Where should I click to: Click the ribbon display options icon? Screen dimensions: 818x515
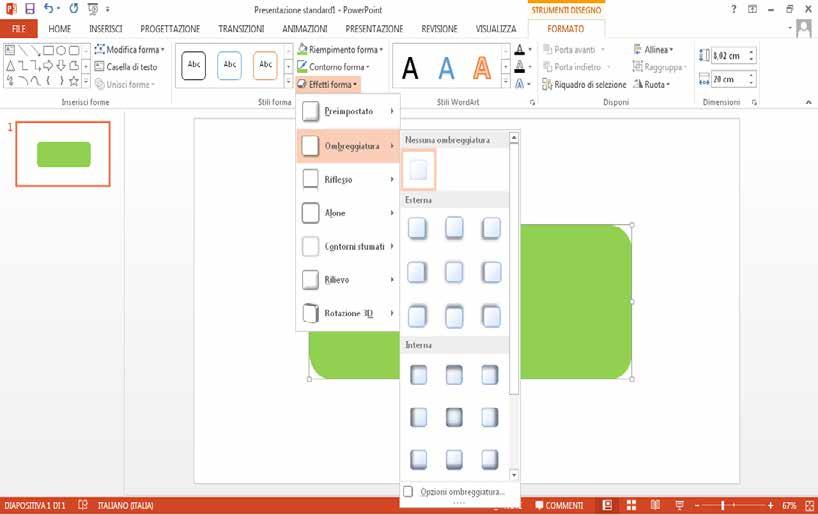[752, 9]
